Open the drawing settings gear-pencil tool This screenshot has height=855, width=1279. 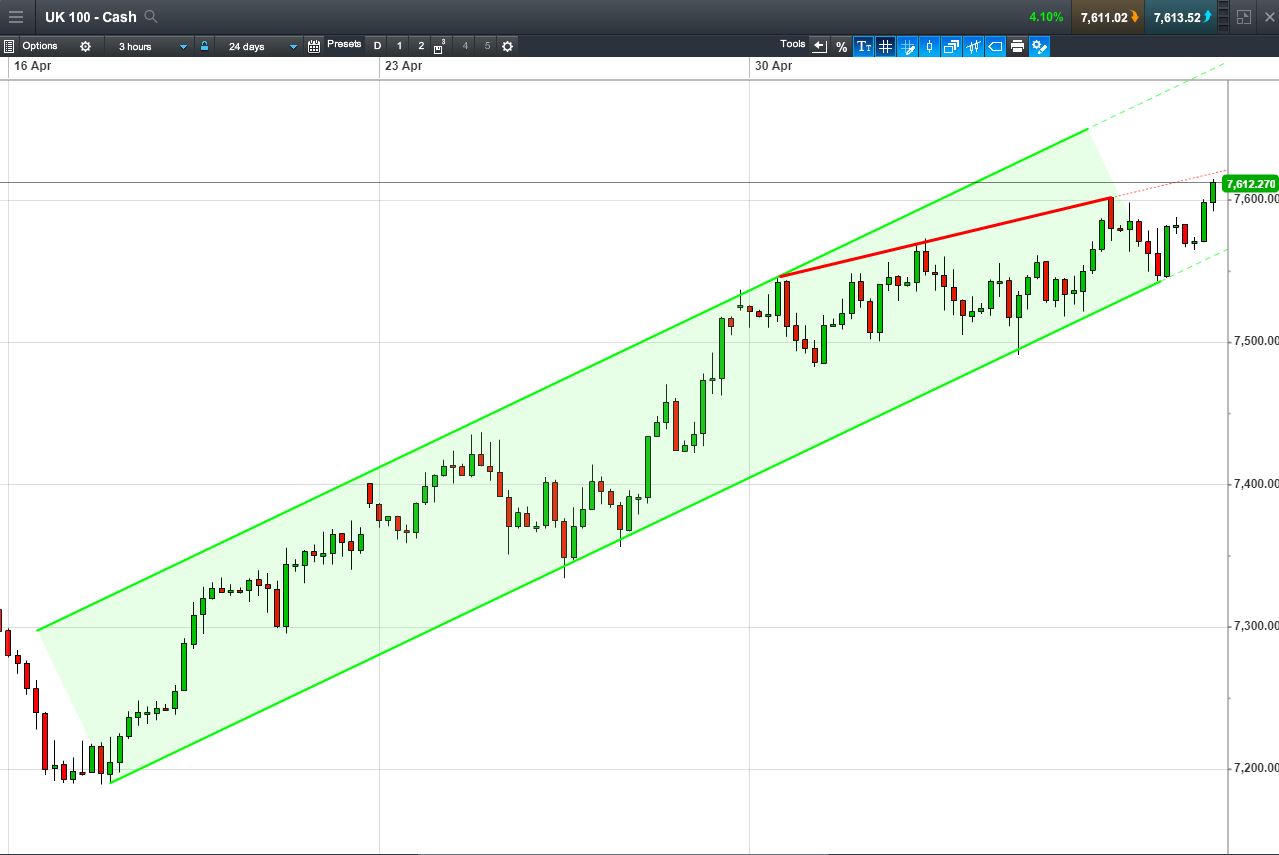(1039, 46)
